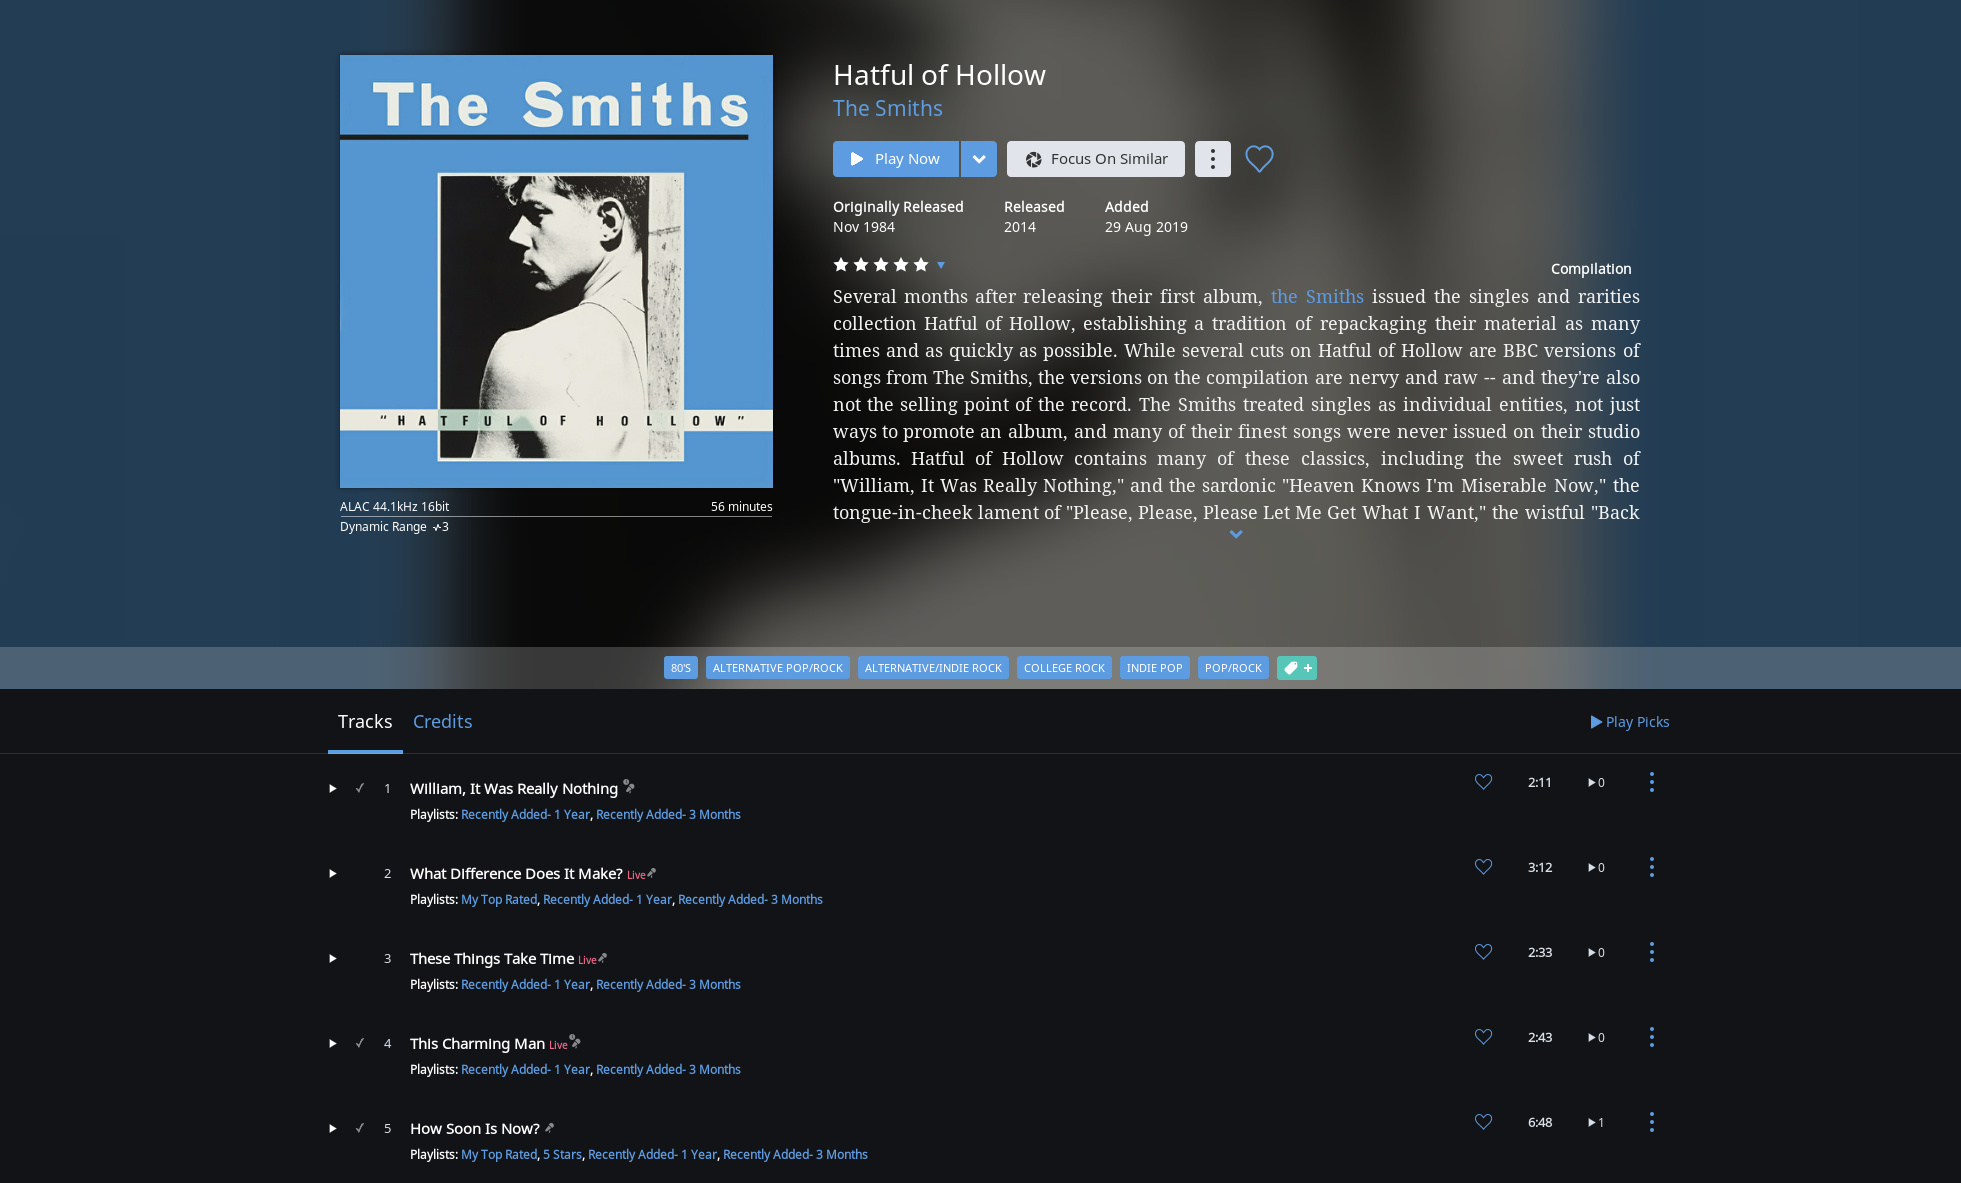Click the Hatful of Hollow album cover
This screenshot has height=1183, width=1961.
coord(556,271)
